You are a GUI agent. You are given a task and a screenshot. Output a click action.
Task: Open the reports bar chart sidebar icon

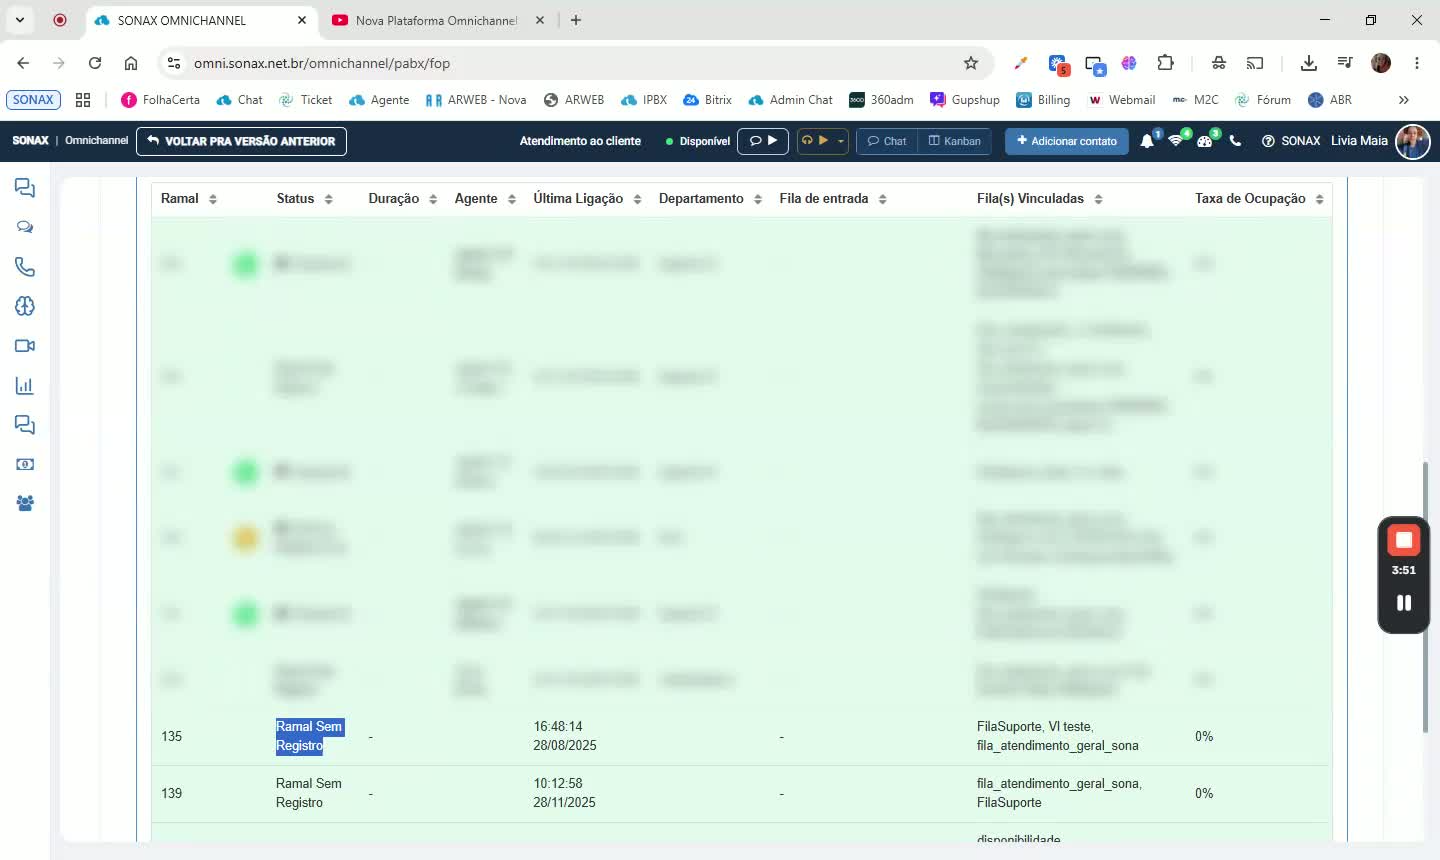click(25, 385)
